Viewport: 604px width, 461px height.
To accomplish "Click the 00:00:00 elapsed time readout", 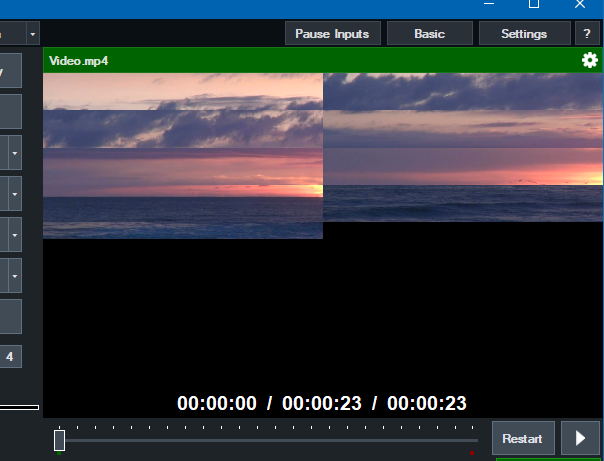I will coord(217,403).
